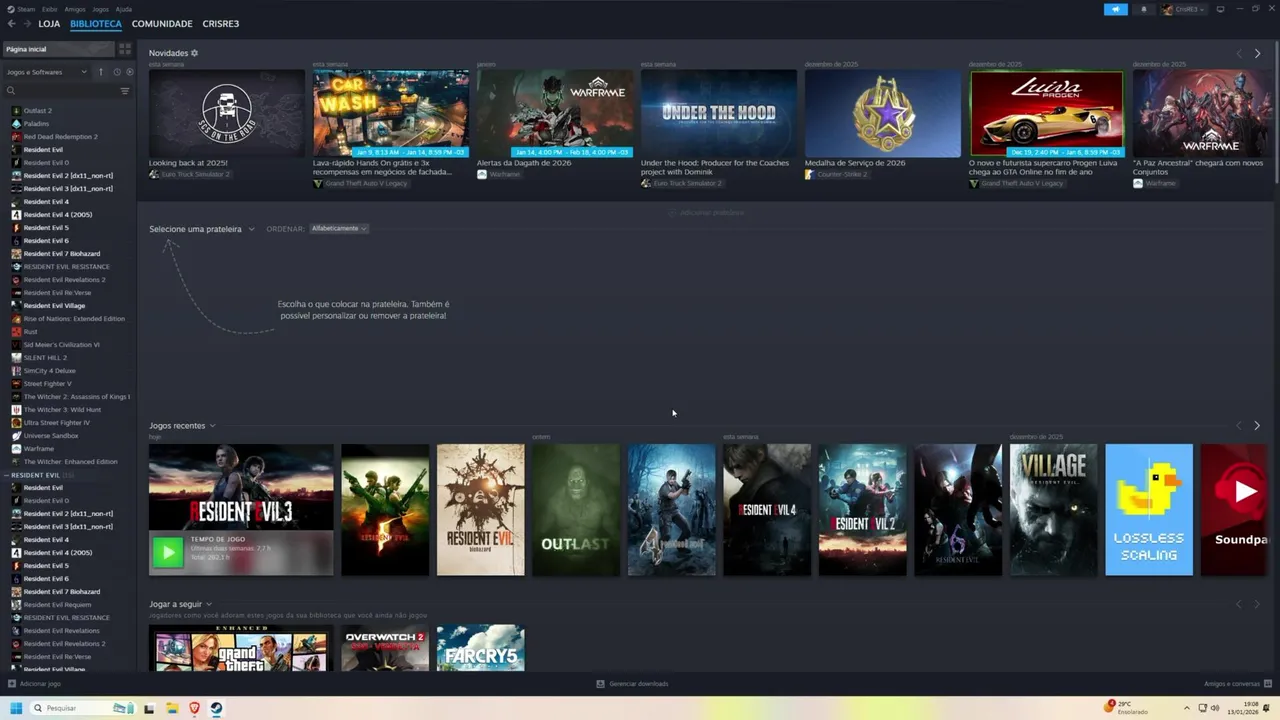Screen dimensions: 1280x720
Task: Select Red Dead Redemption 2 in list
Action: click(x=60, y=136)
